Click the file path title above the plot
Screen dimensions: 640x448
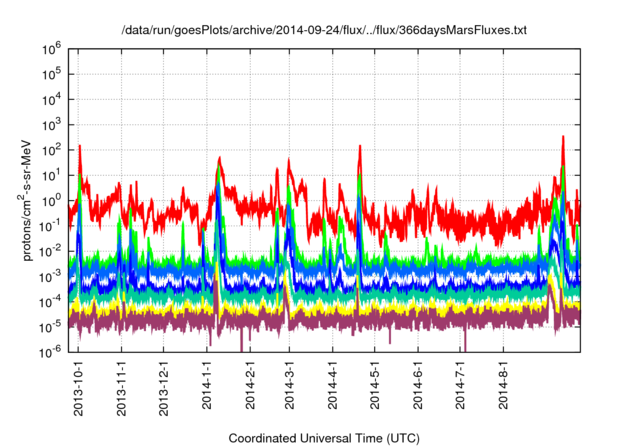(x=324, y=30)
